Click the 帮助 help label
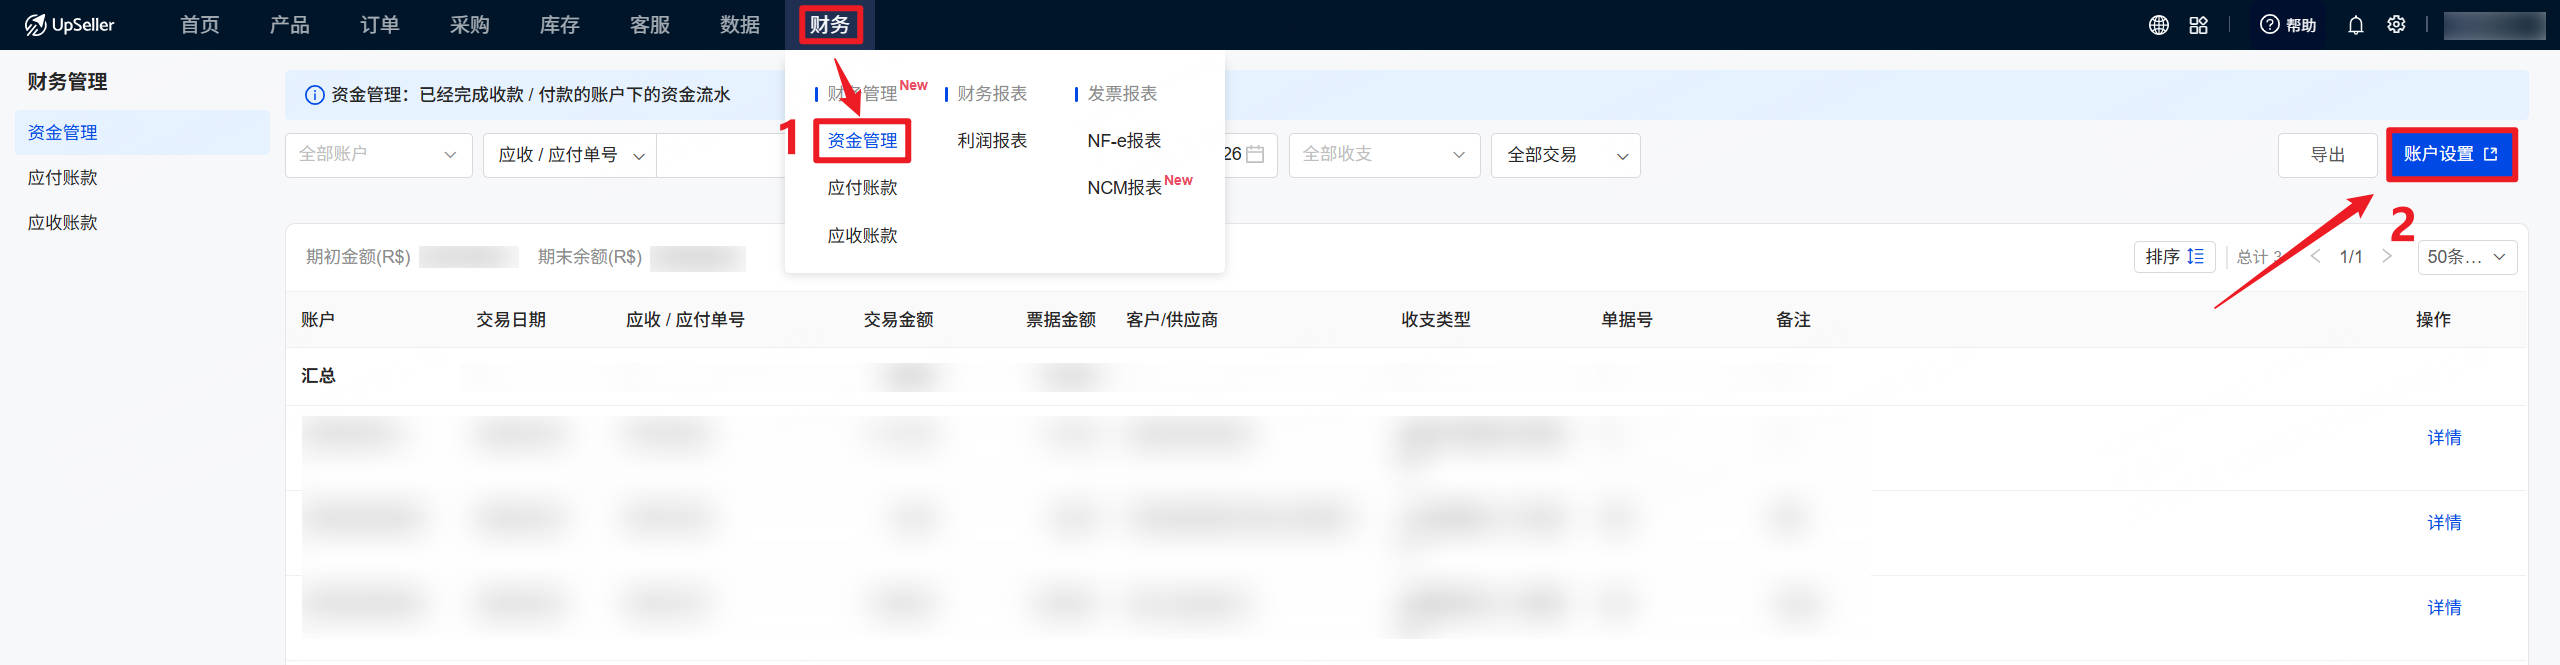 [x=2301, y=25]
